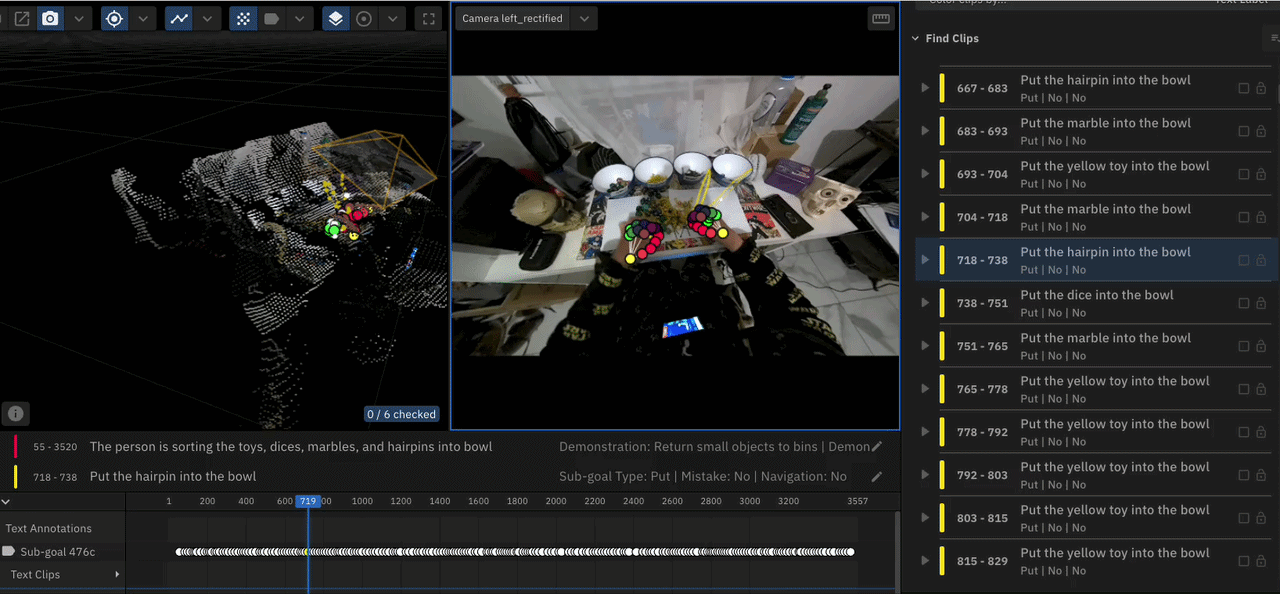Click the filter lines icon beside Find Clips
Image resolution: width=1280 pixels, height=594 pixels.
pyautogui.click(x=1274, y=38)
